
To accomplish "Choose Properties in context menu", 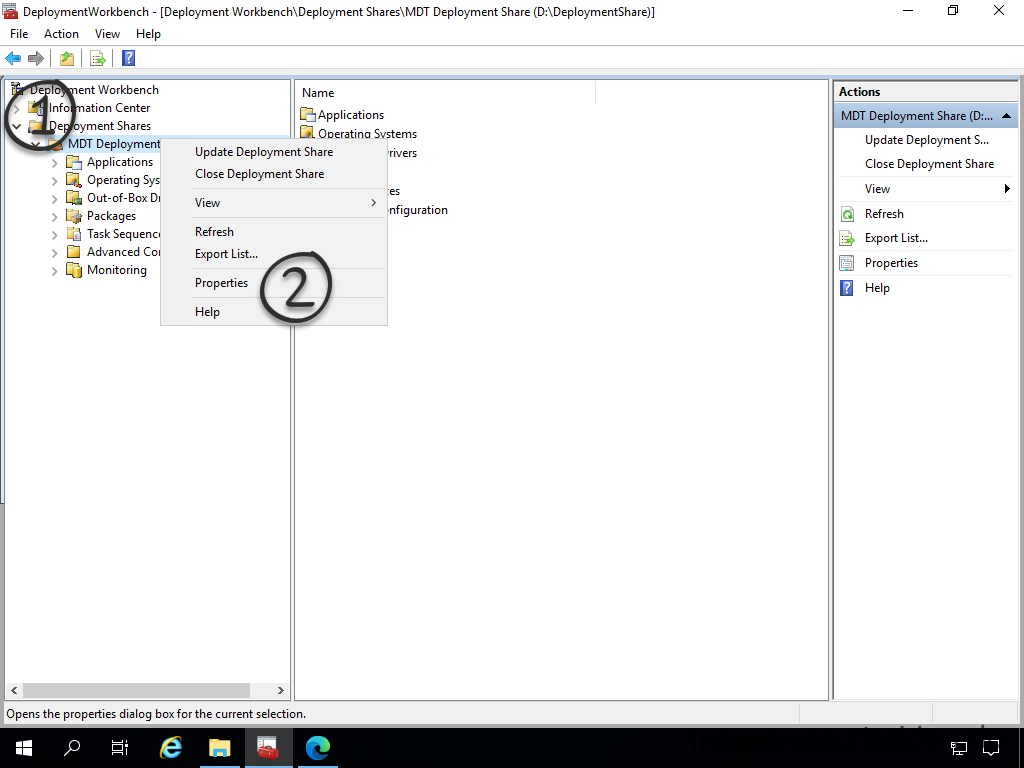I will 274,283.
